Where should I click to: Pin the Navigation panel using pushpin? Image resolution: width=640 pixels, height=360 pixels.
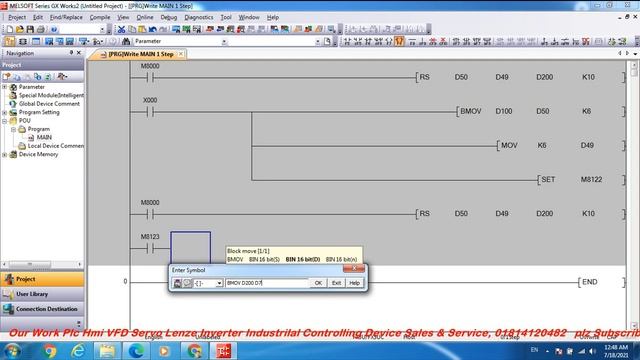(x=71, y=53)
